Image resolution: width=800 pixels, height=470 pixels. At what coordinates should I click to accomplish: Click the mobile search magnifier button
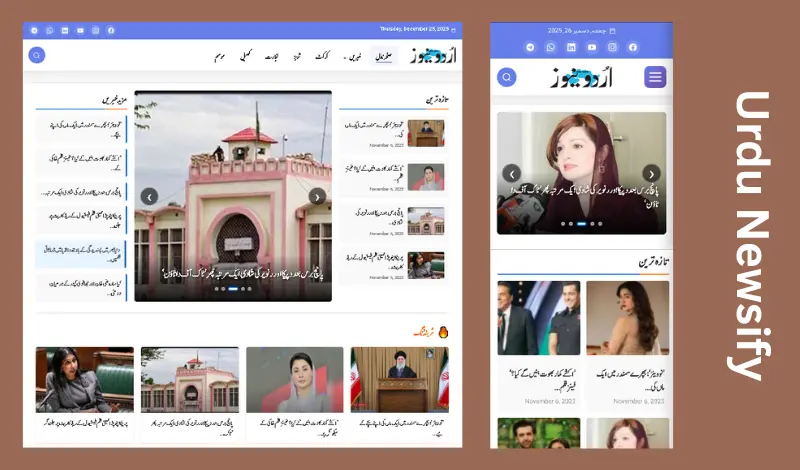(x=507, y=77)
